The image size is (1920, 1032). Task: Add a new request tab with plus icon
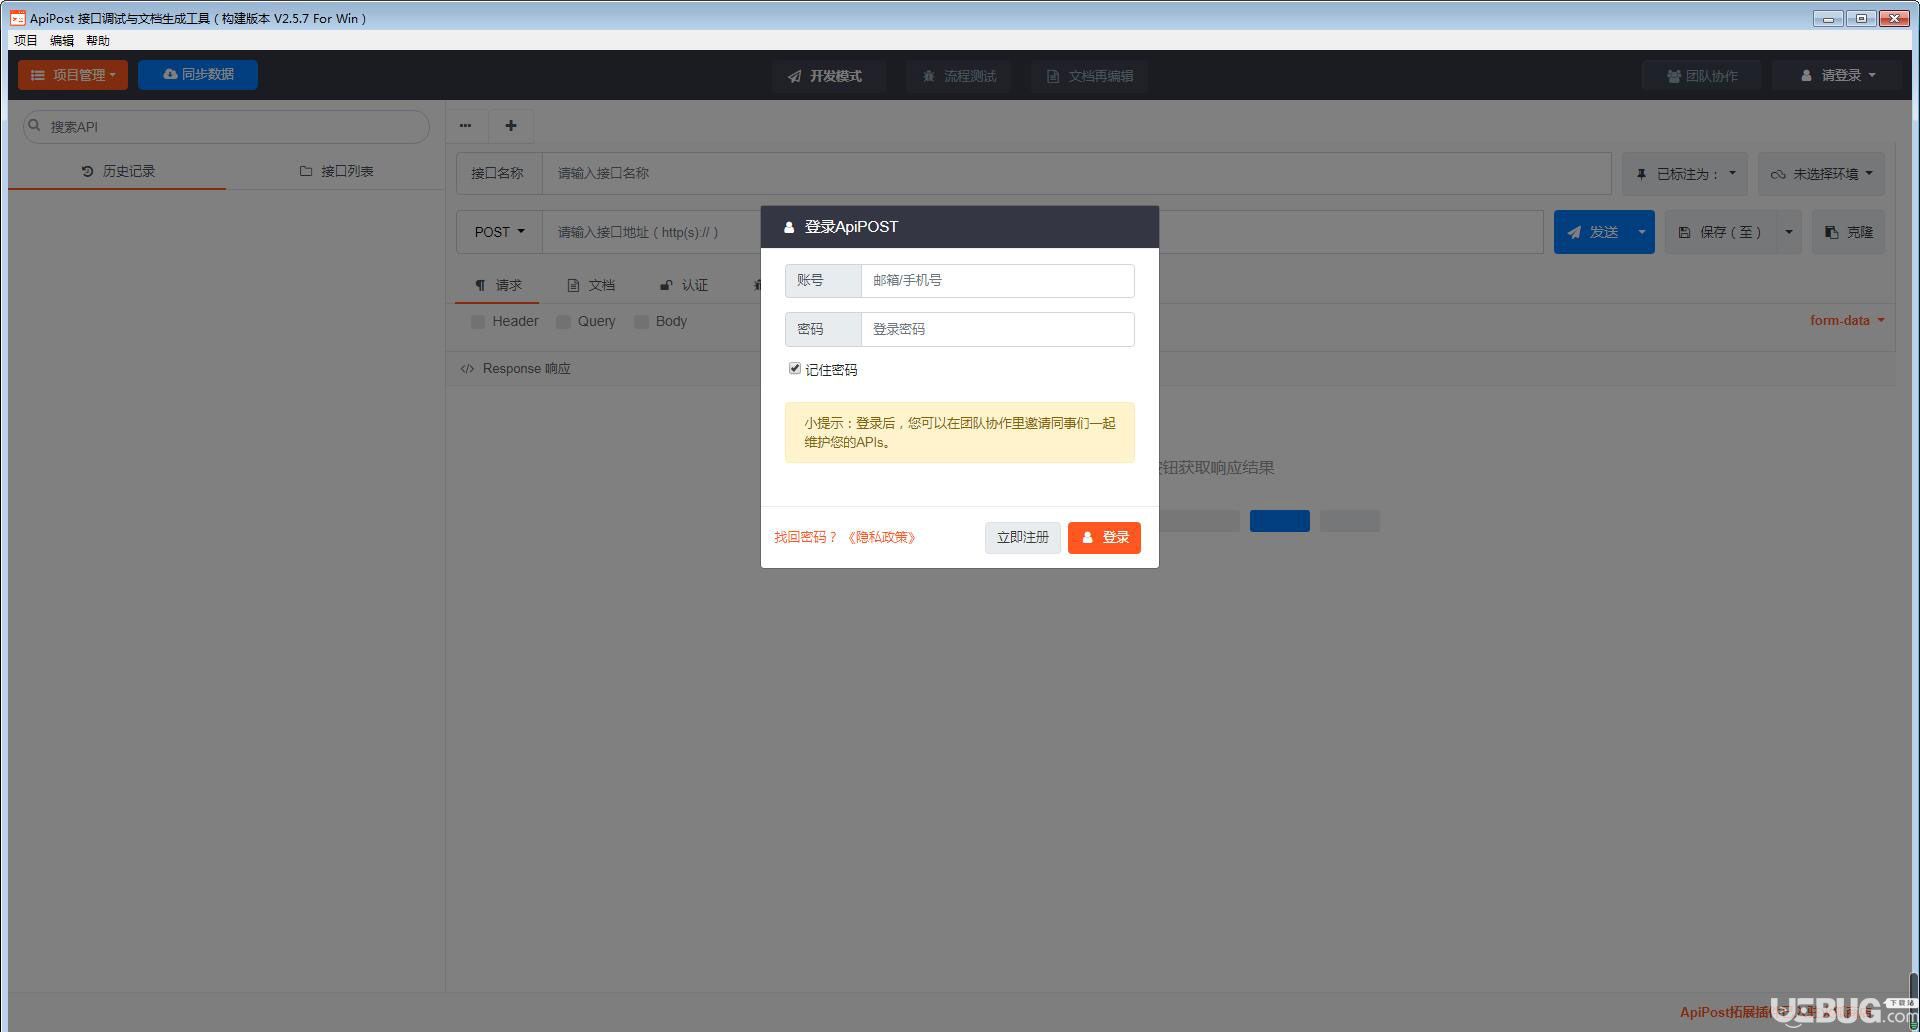point(511,125)
